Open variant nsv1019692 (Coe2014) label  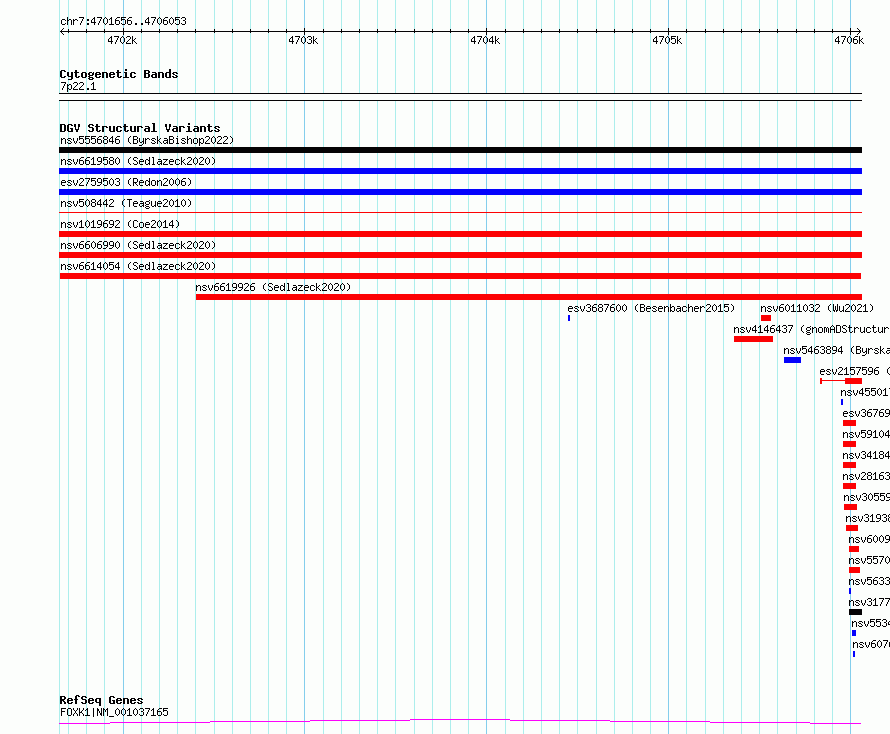click(x=120, y=224)
